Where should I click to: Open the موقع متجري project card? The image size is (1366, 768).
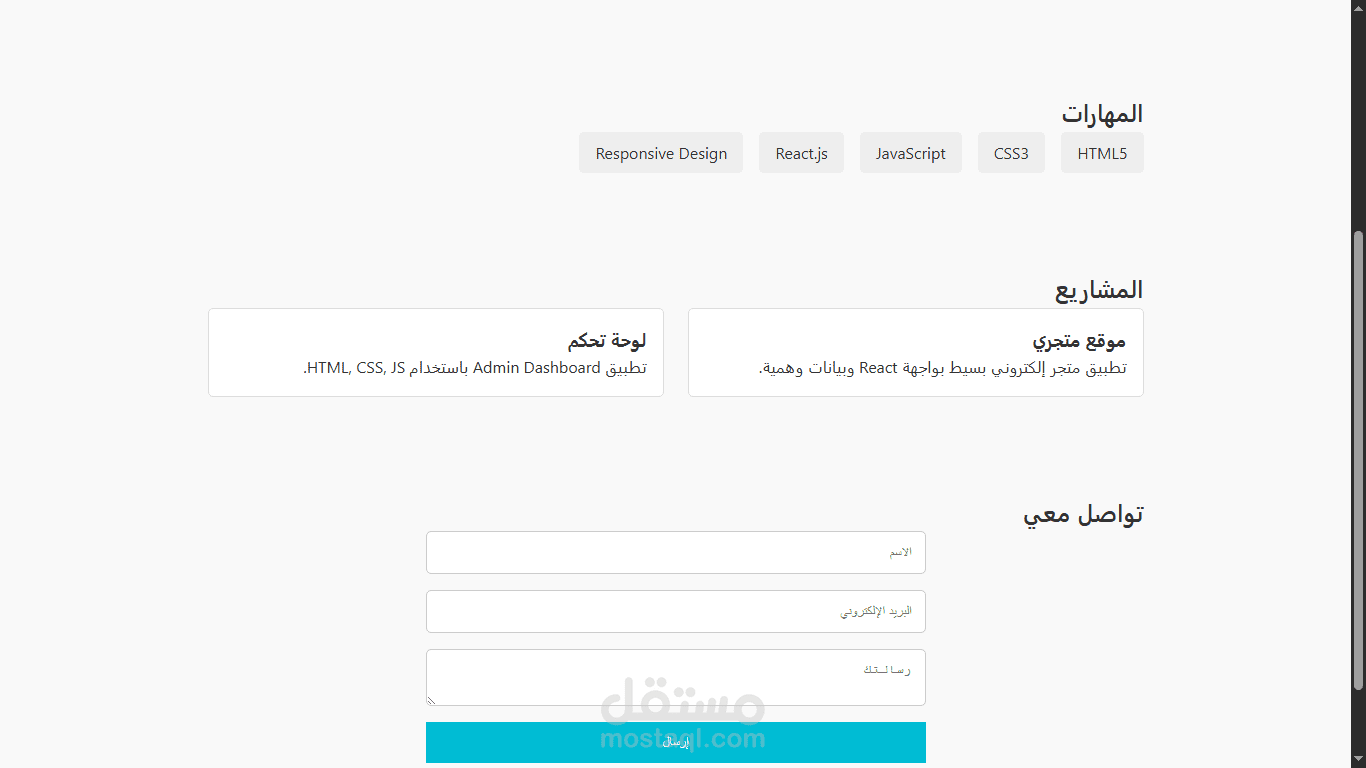coord(916,353)
